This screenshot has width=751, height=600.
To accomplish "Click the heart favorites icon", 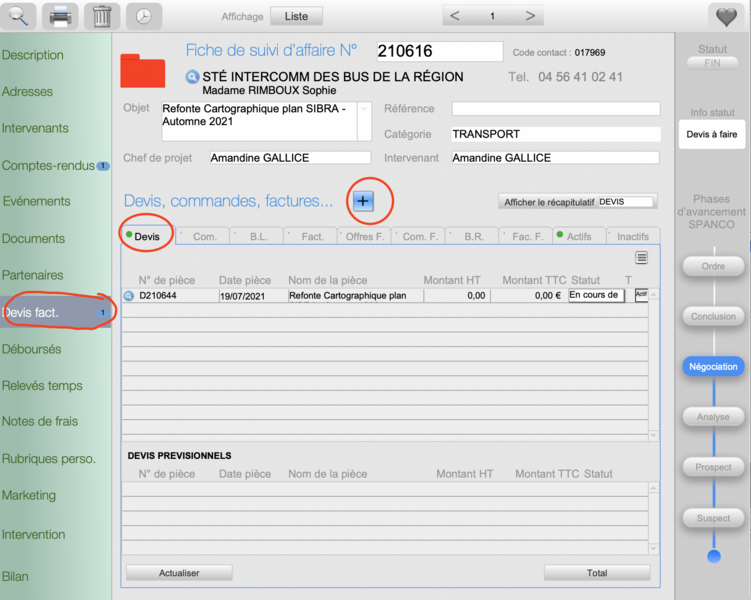I will coord(722,16).
